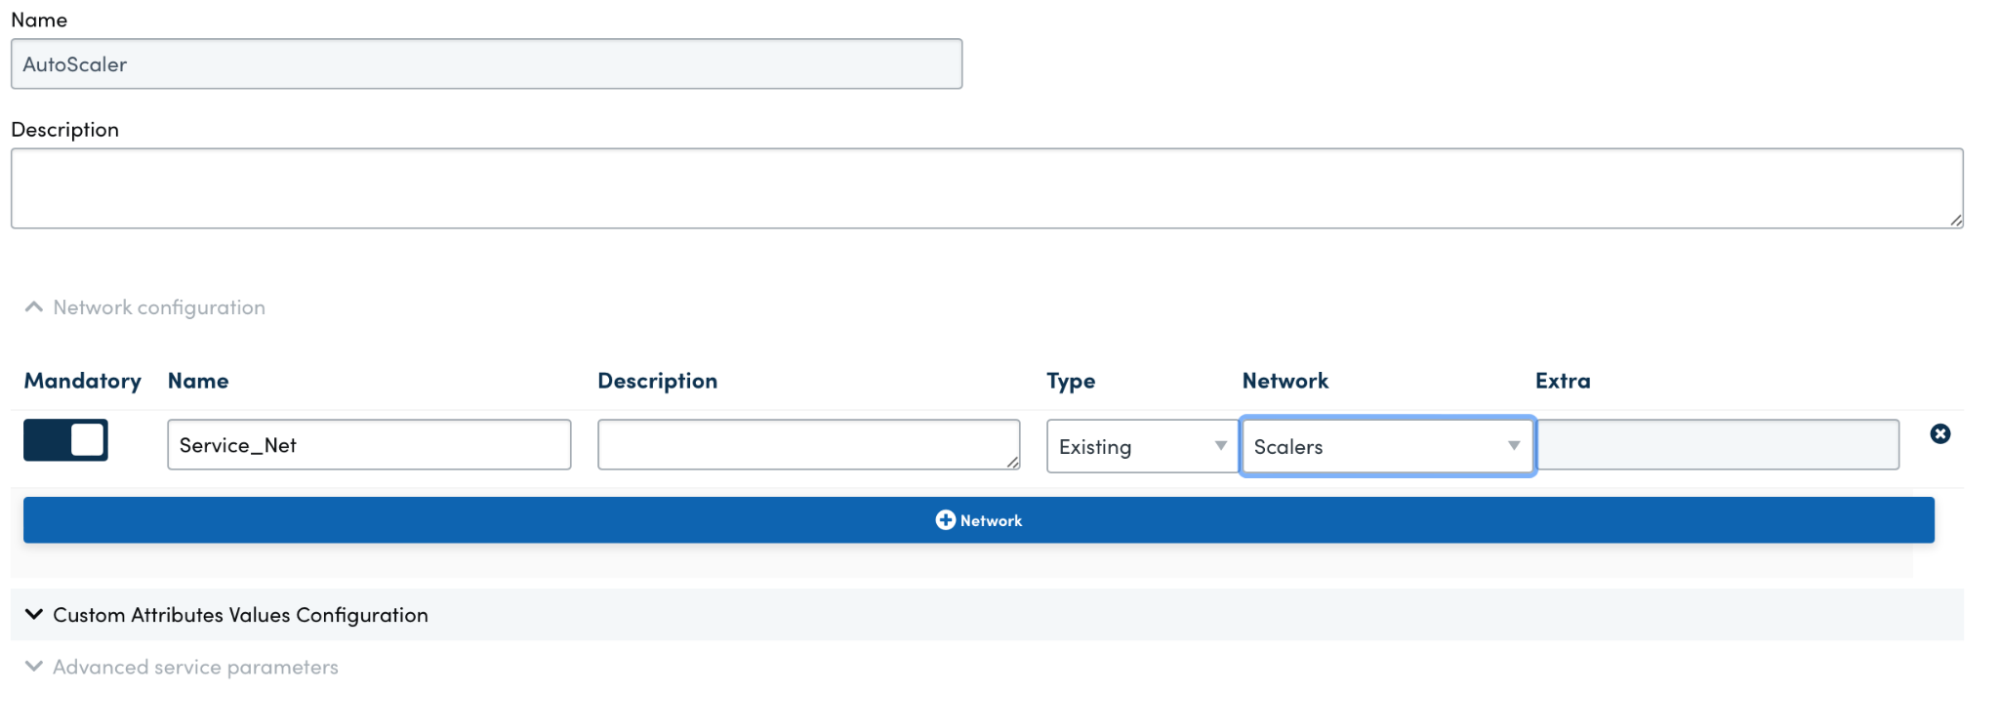Open the Network dropdown showing Scalers
Image resolution: width=1999 pixels, height=713 pixels.
coord(1386,446)
